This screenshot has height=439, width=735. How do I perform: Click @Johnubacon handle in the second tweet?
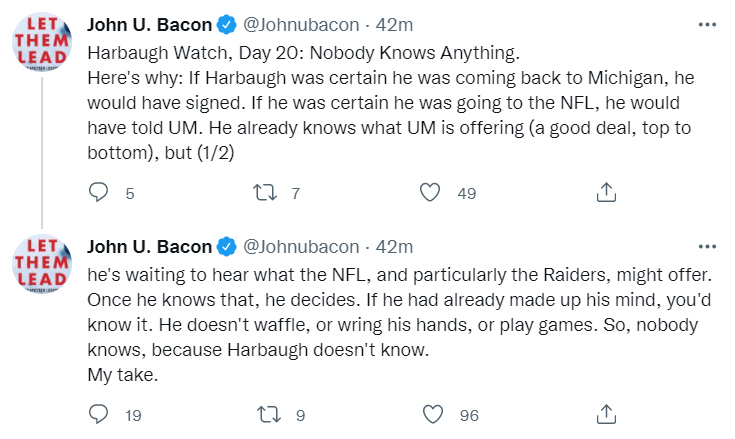(301, 247)
